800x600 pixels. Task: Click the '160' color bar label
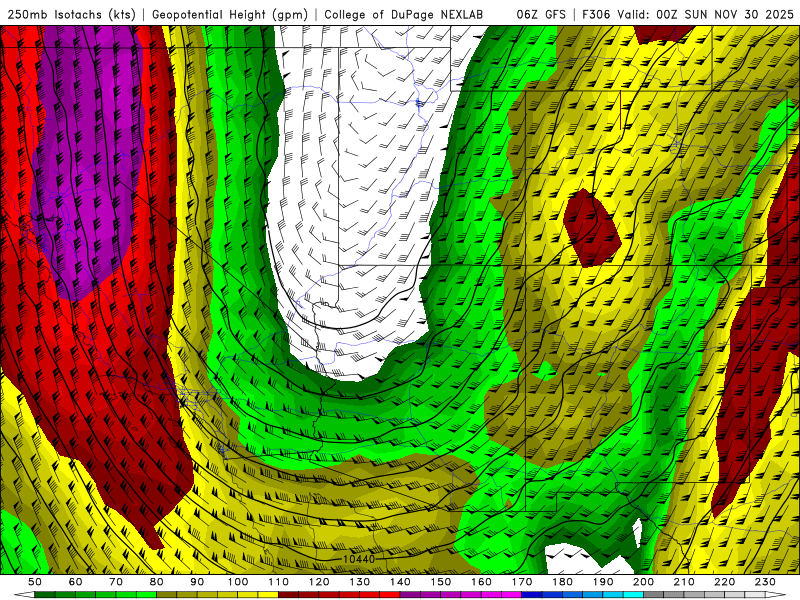(481, 582)
